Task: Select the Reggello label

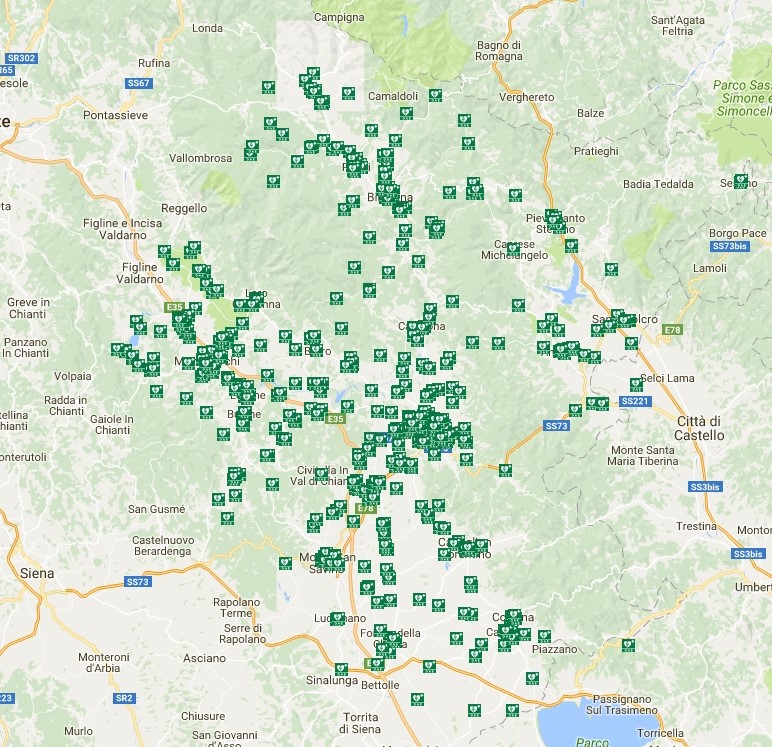Action: click(x=184, y=208)
